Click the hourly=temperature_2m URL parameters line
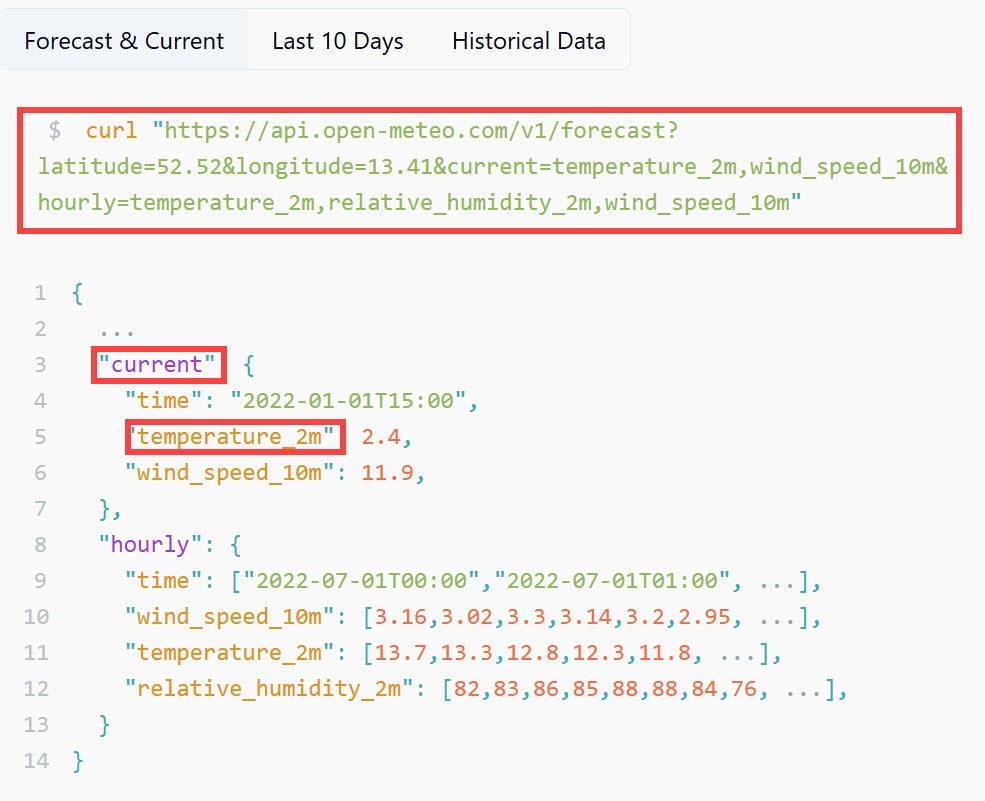 (420, 202)
